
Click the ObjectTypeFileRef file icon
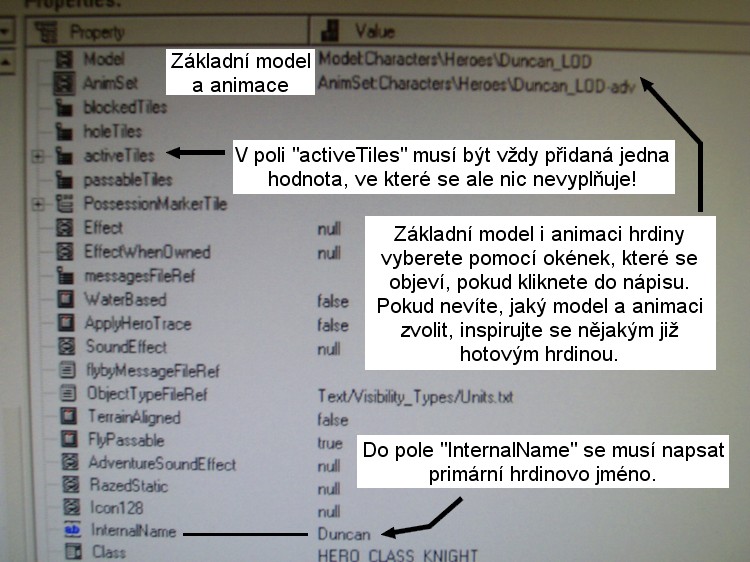(67, 393)
